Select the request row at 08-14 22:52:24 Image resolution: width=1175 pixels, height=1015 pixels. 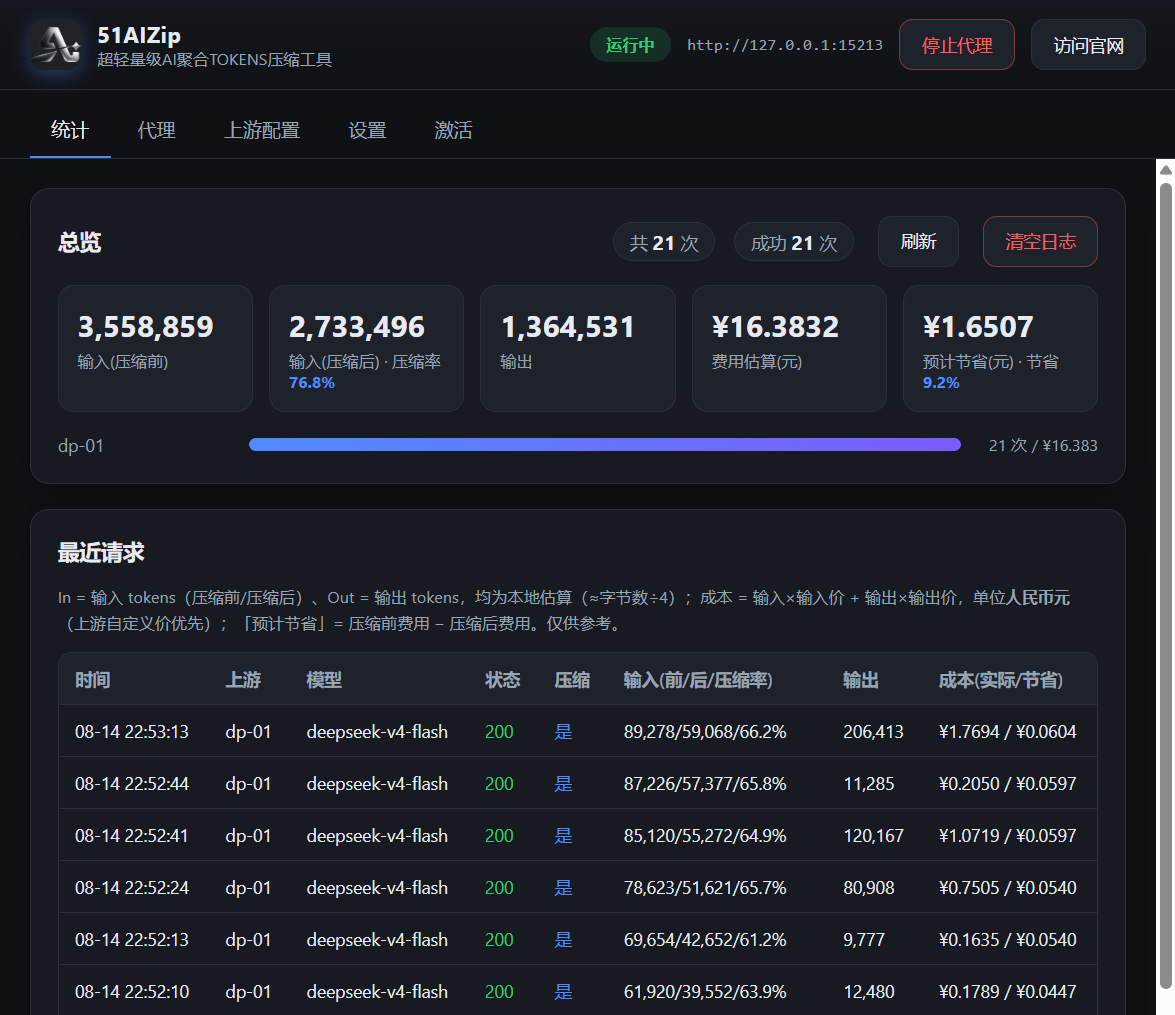coord(578,887)
